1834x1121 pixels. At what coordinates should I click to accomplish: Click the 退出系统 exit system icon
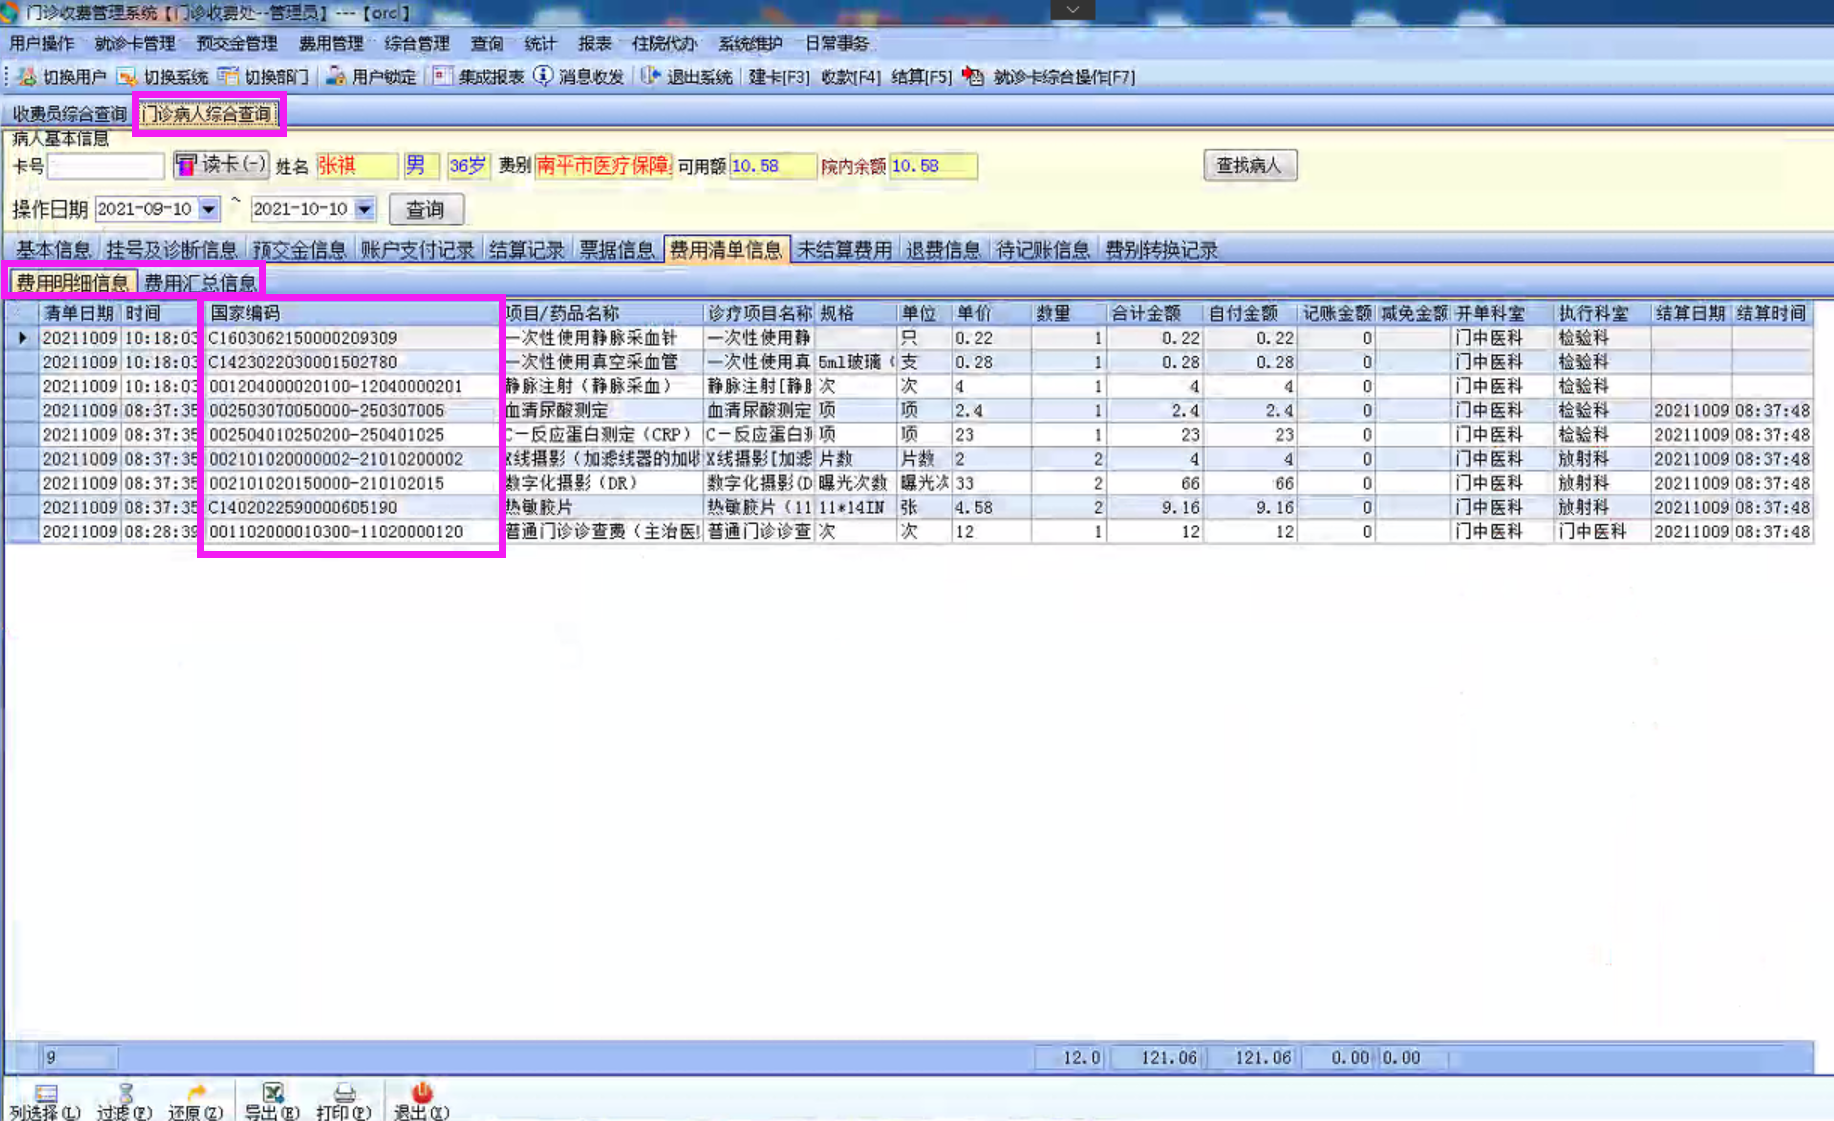650,76
